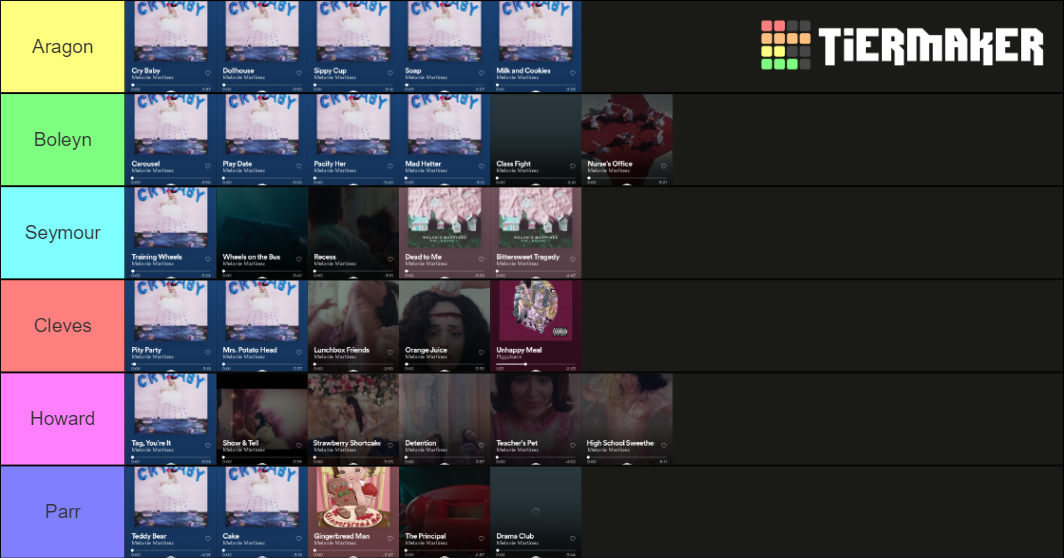Select the cyan Seymour tier label

click(62, 232)
